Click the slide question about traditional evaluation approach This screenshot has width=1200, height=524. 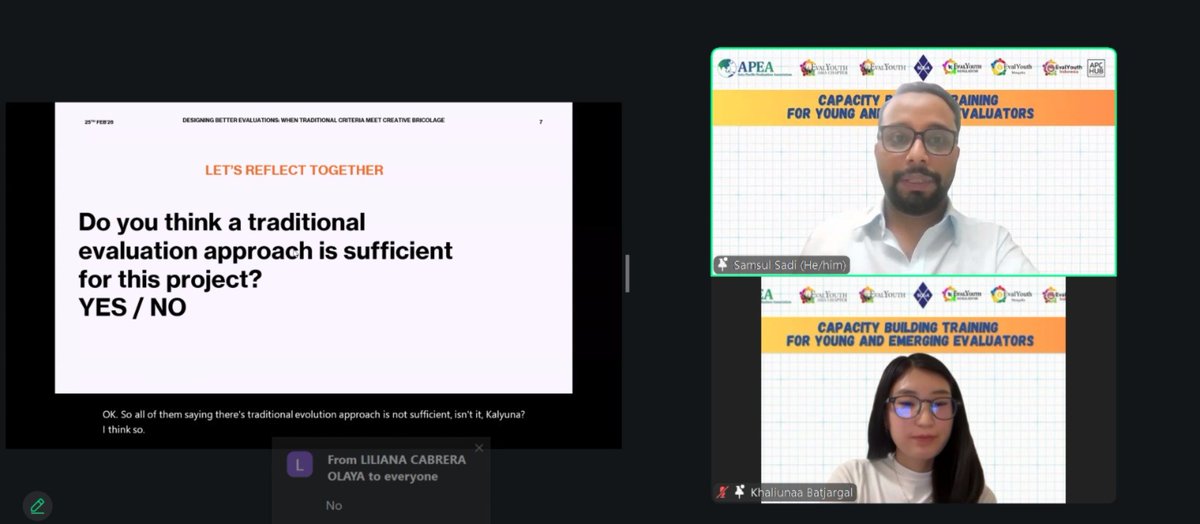pos(266,250)
